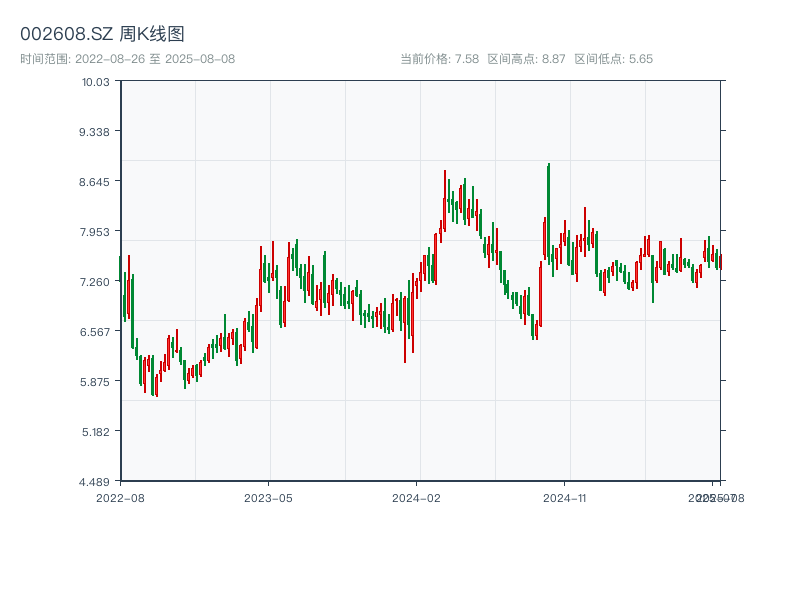Click the 2024-02 x-axis date label
Screen dimensions: 800x600
(x=416, y=497)
